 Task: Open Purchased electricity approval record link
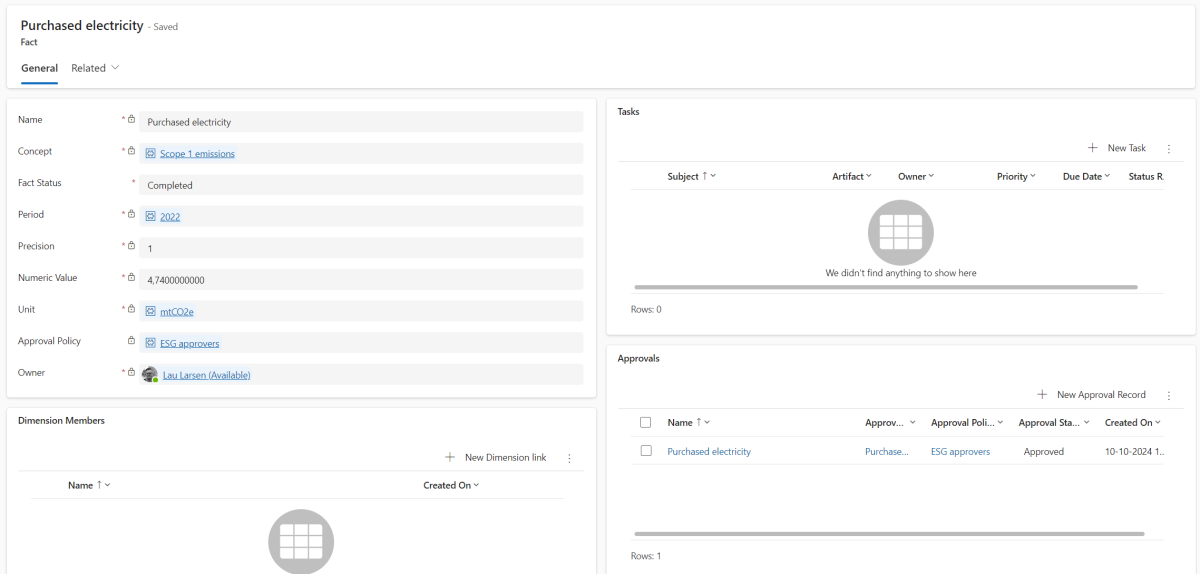[709, 452]
